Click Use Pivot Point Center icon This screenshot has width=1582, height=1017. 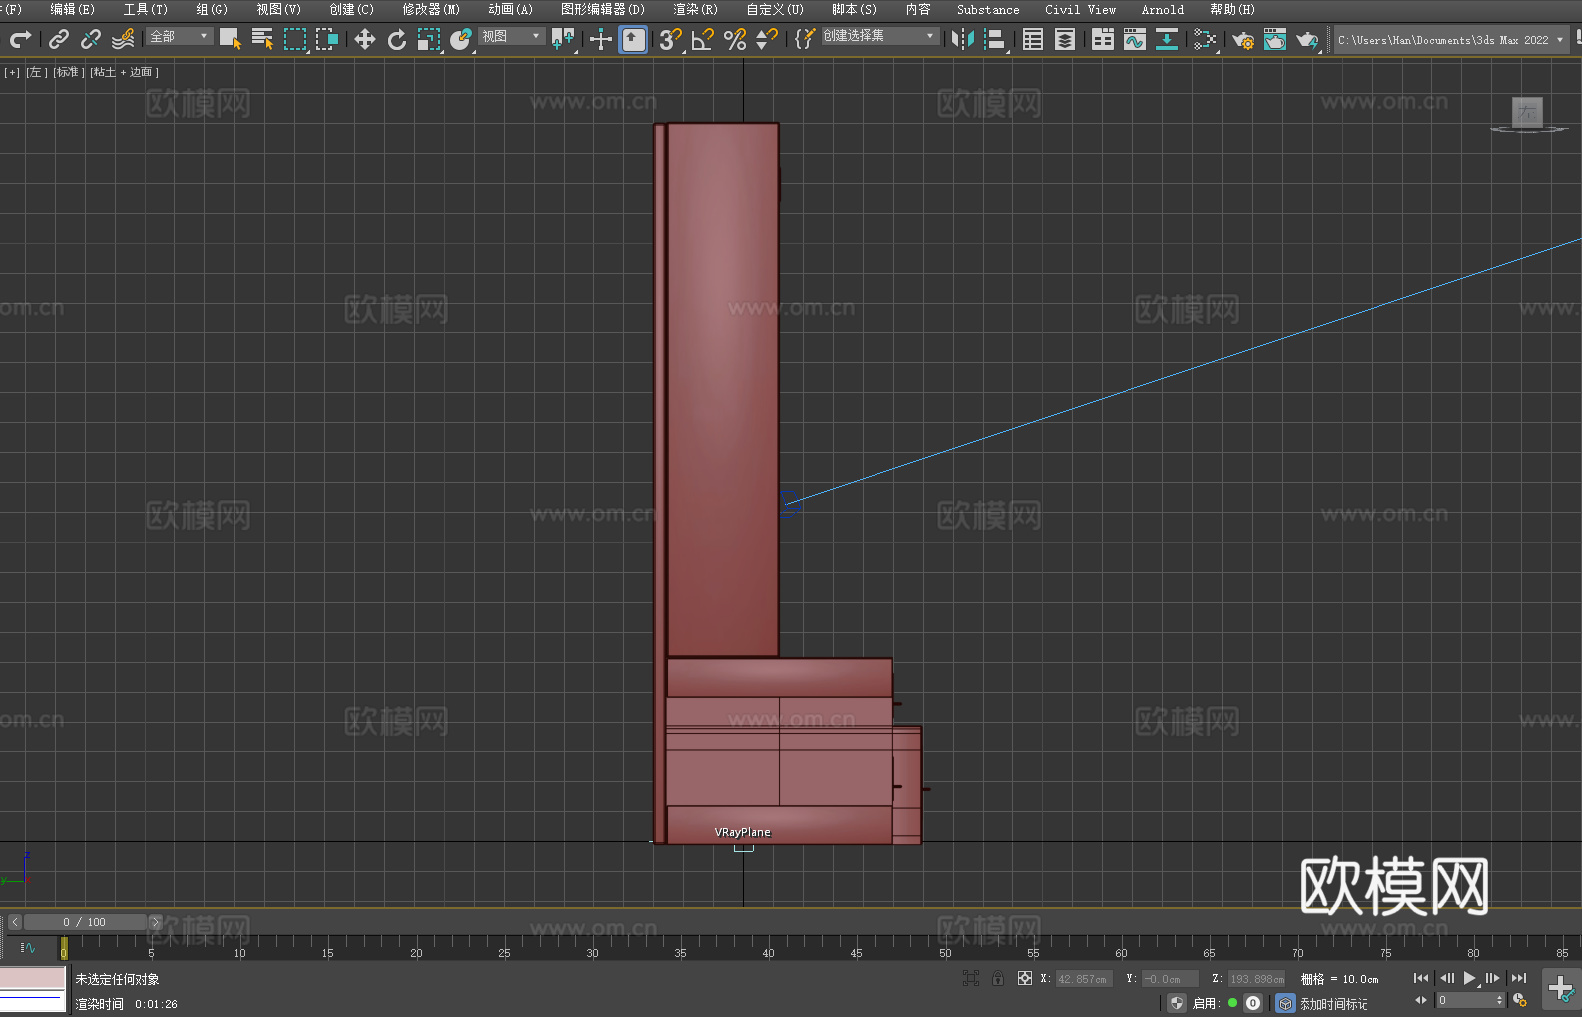tap(563, 39)
